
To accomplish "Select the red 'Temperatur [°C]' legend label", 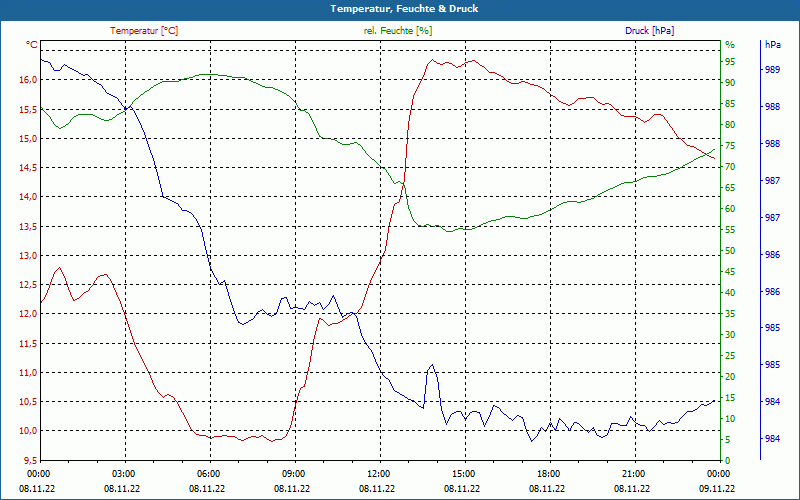I will click(144, 31).
